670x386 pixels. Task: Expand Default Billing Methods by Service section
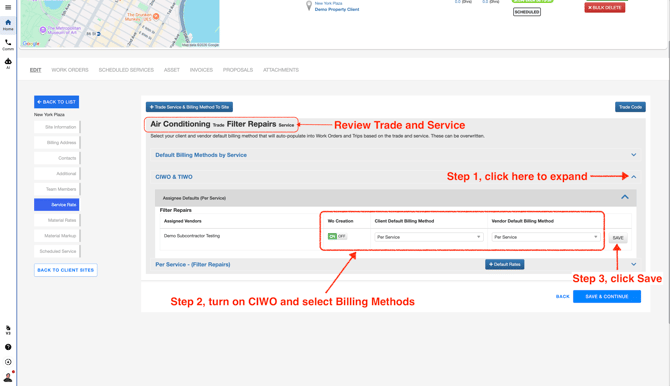(x=634, y=155)
